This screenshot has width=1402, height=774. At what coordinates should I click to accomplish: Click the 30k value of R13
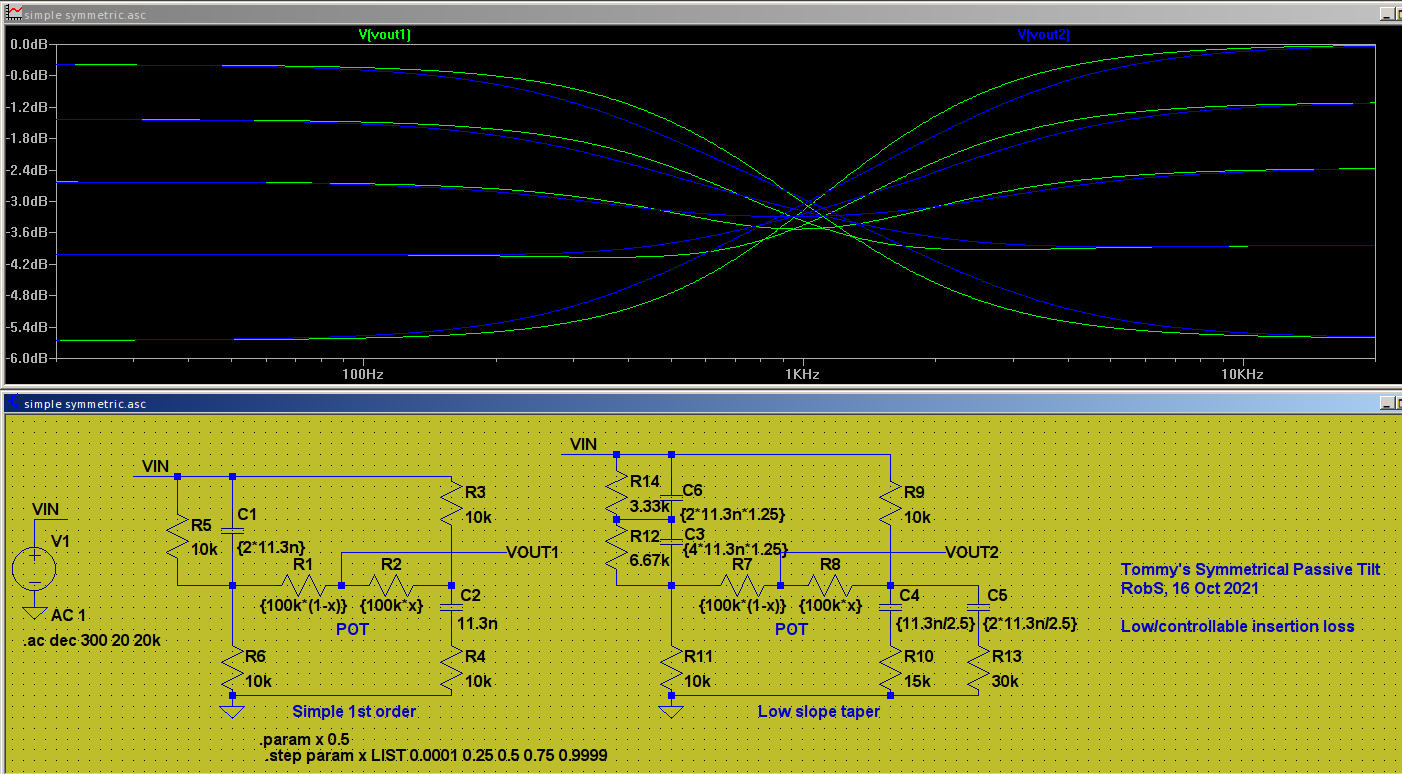[1006, 681]
